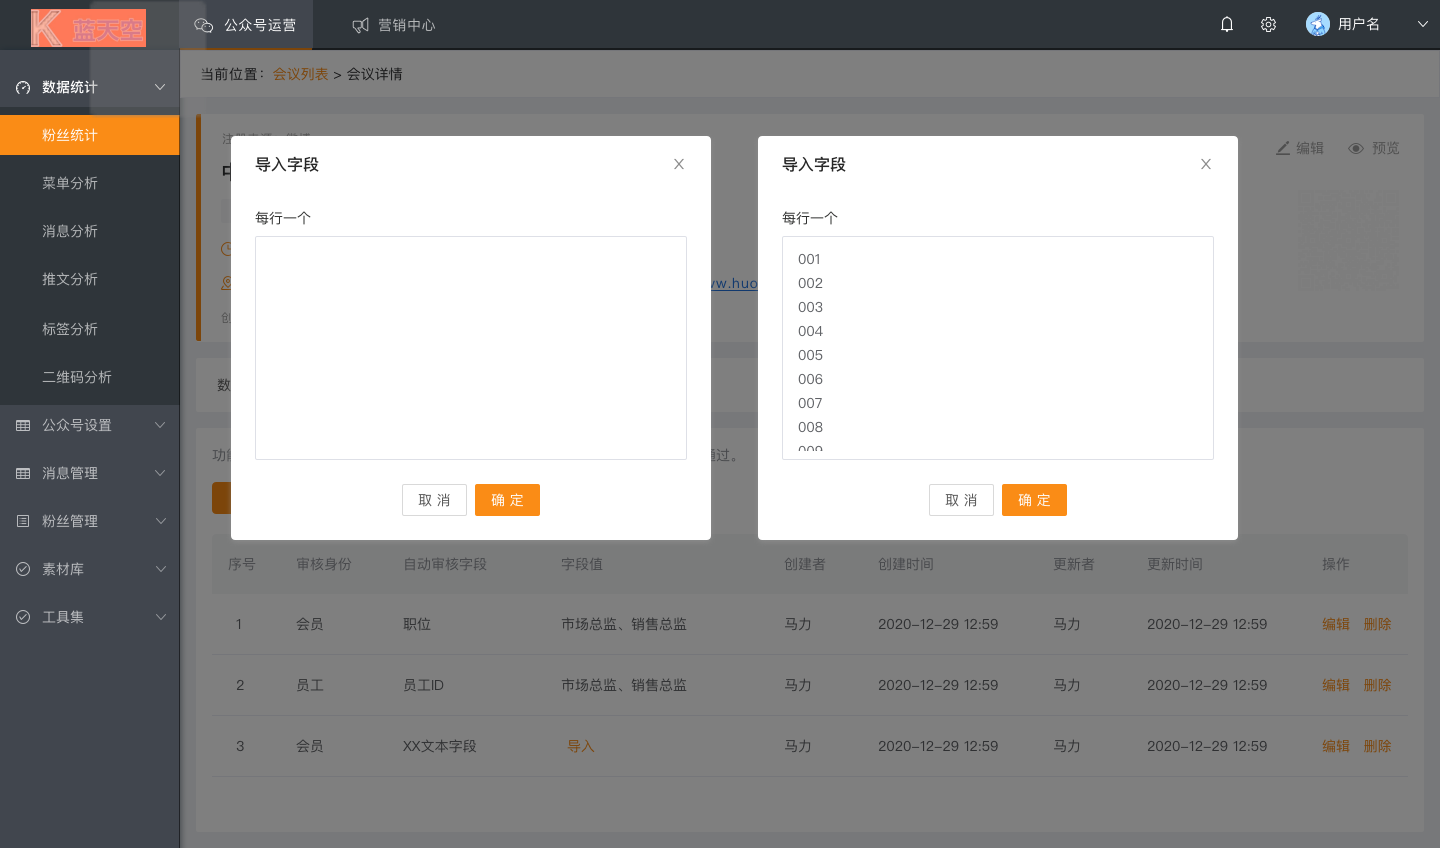Switch to 营销中心 tab
Image resolution: width=1440 pixels, height=848 pixels.
pyautogui.click(x=394, y=25)
